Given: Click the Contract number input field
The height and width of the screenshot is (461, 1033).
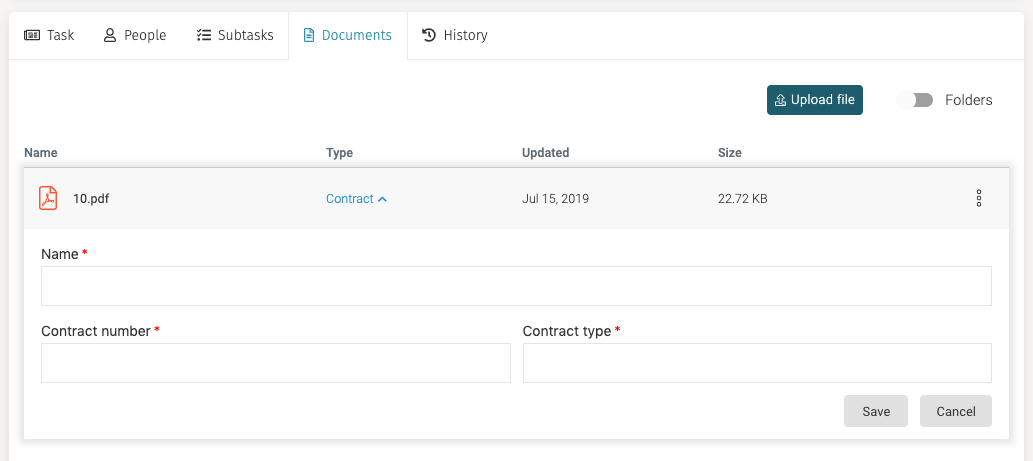Looking at the screenshot, I should point(275,363).
